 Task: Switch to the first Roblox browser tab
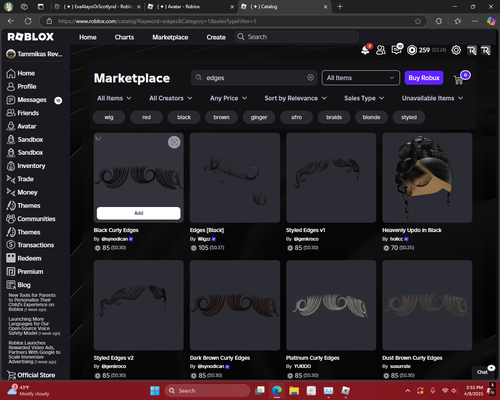pos(97,7)
